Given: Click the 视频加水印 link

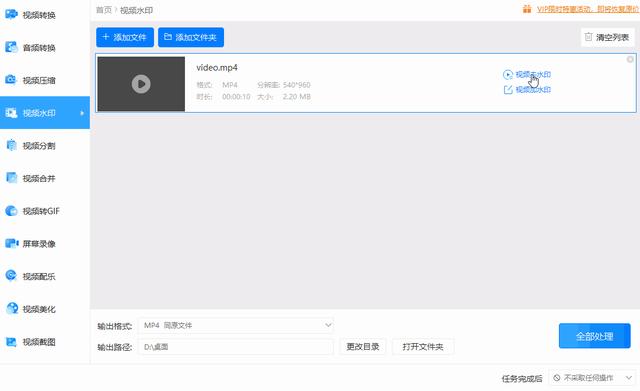Looking at the screenshot, I should [x=533, y=90].
